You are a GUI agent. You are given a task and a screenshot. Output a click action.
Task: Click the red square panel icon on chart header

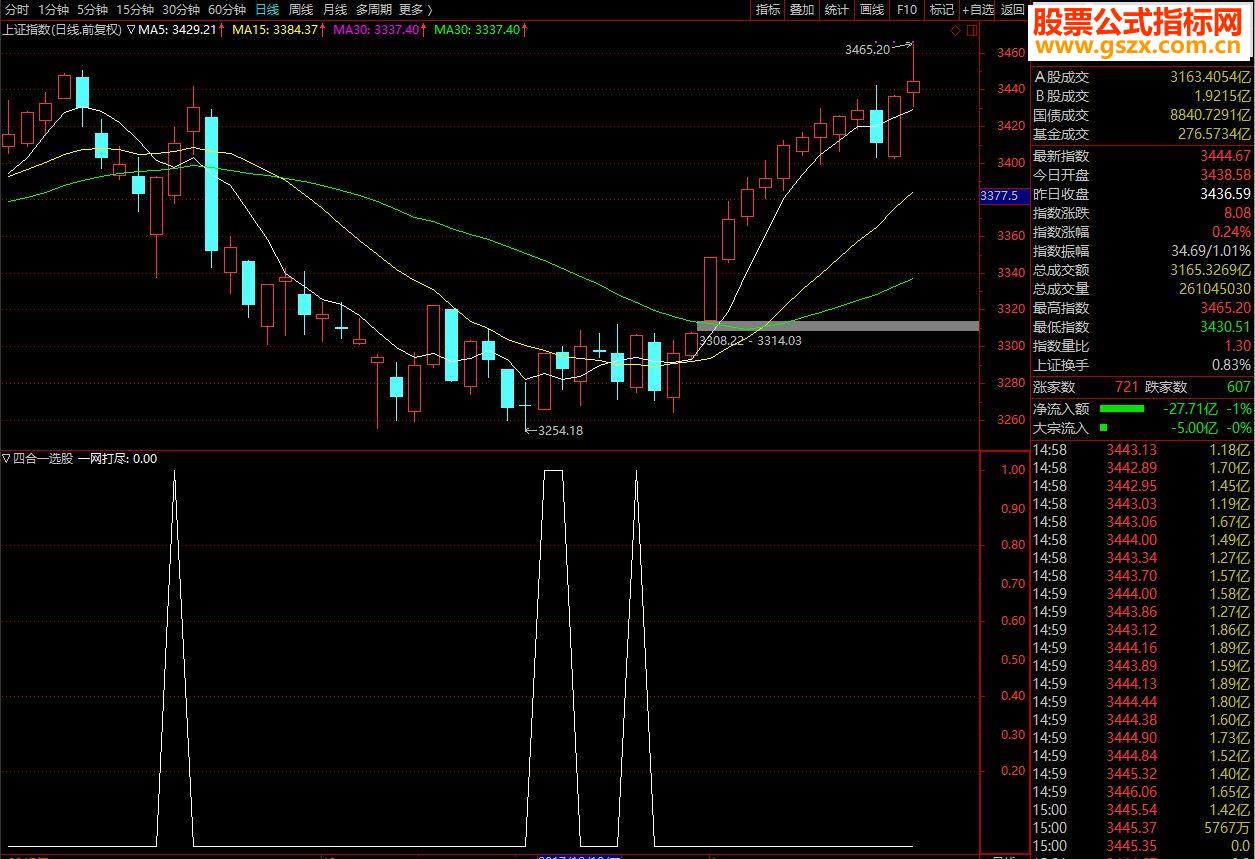coord(970,30)
